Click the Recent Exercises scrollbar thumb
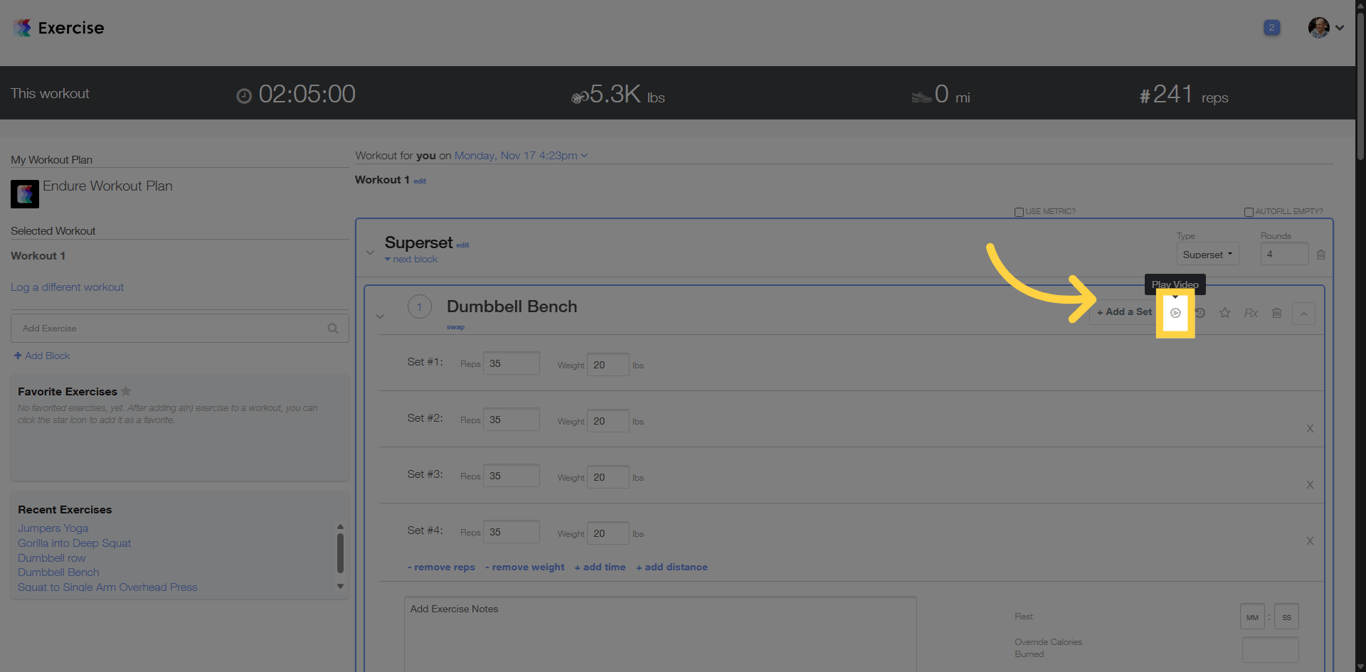The width and height of the screenshot is (1366, 672). pos(340,553)
